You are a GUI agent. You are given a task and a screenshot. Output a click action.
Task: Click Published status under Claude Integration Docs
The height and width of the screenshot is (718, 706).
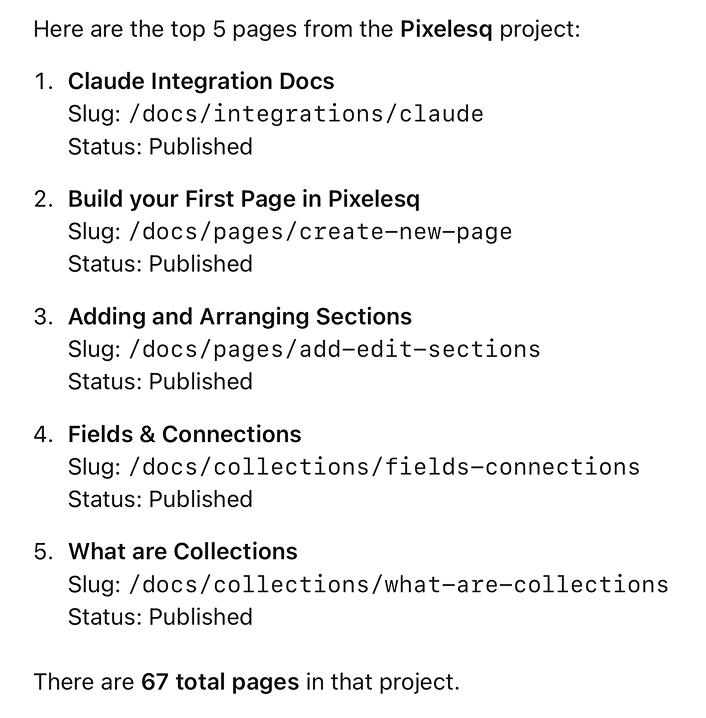201,146
